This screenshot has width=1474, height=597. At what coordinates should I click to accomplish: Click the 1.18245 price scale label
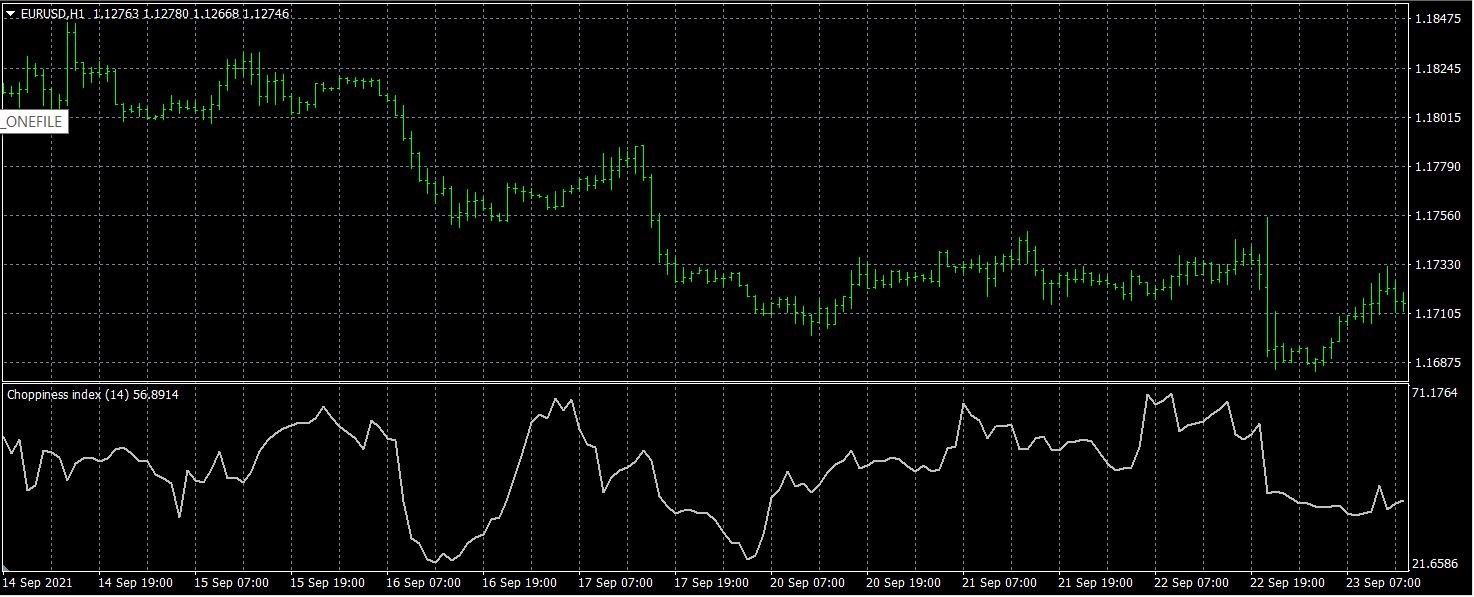[1438, 69]
